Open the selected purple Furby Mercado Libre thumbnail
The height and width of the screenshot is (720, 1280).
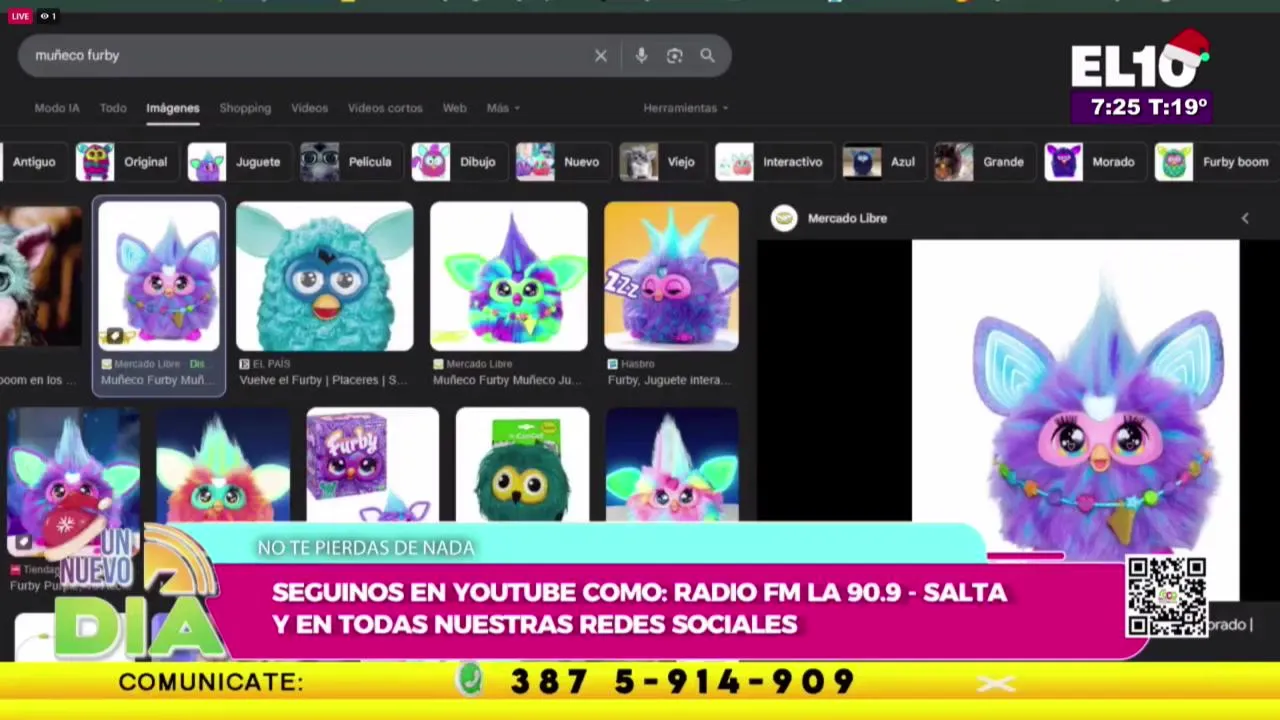pyautogui.click(x=159, y=277)
